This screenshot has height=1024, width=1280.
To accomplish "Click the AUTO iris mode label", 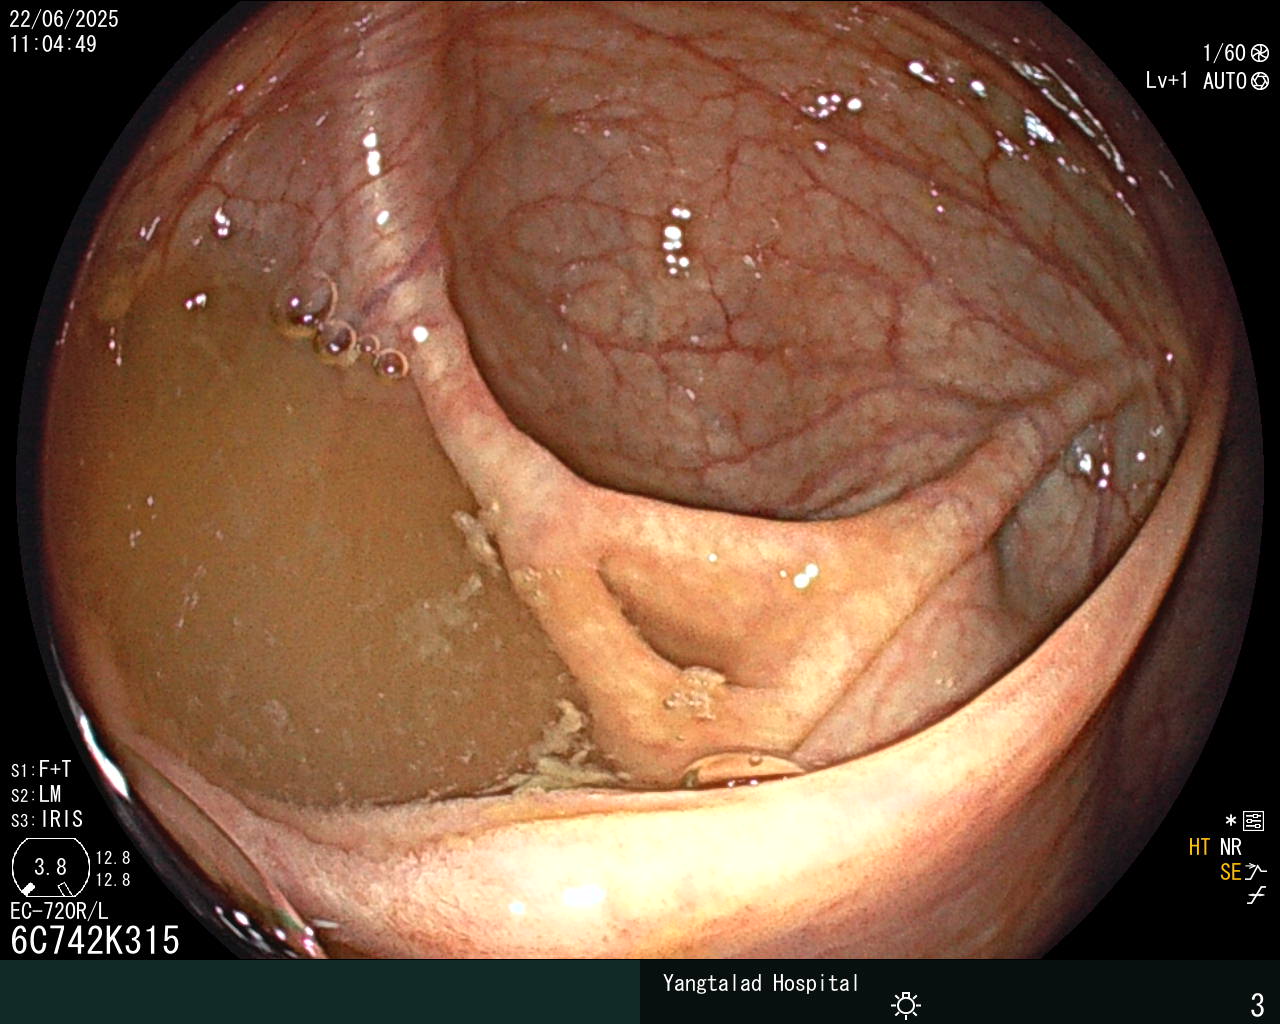I will tap(1225, 81).
